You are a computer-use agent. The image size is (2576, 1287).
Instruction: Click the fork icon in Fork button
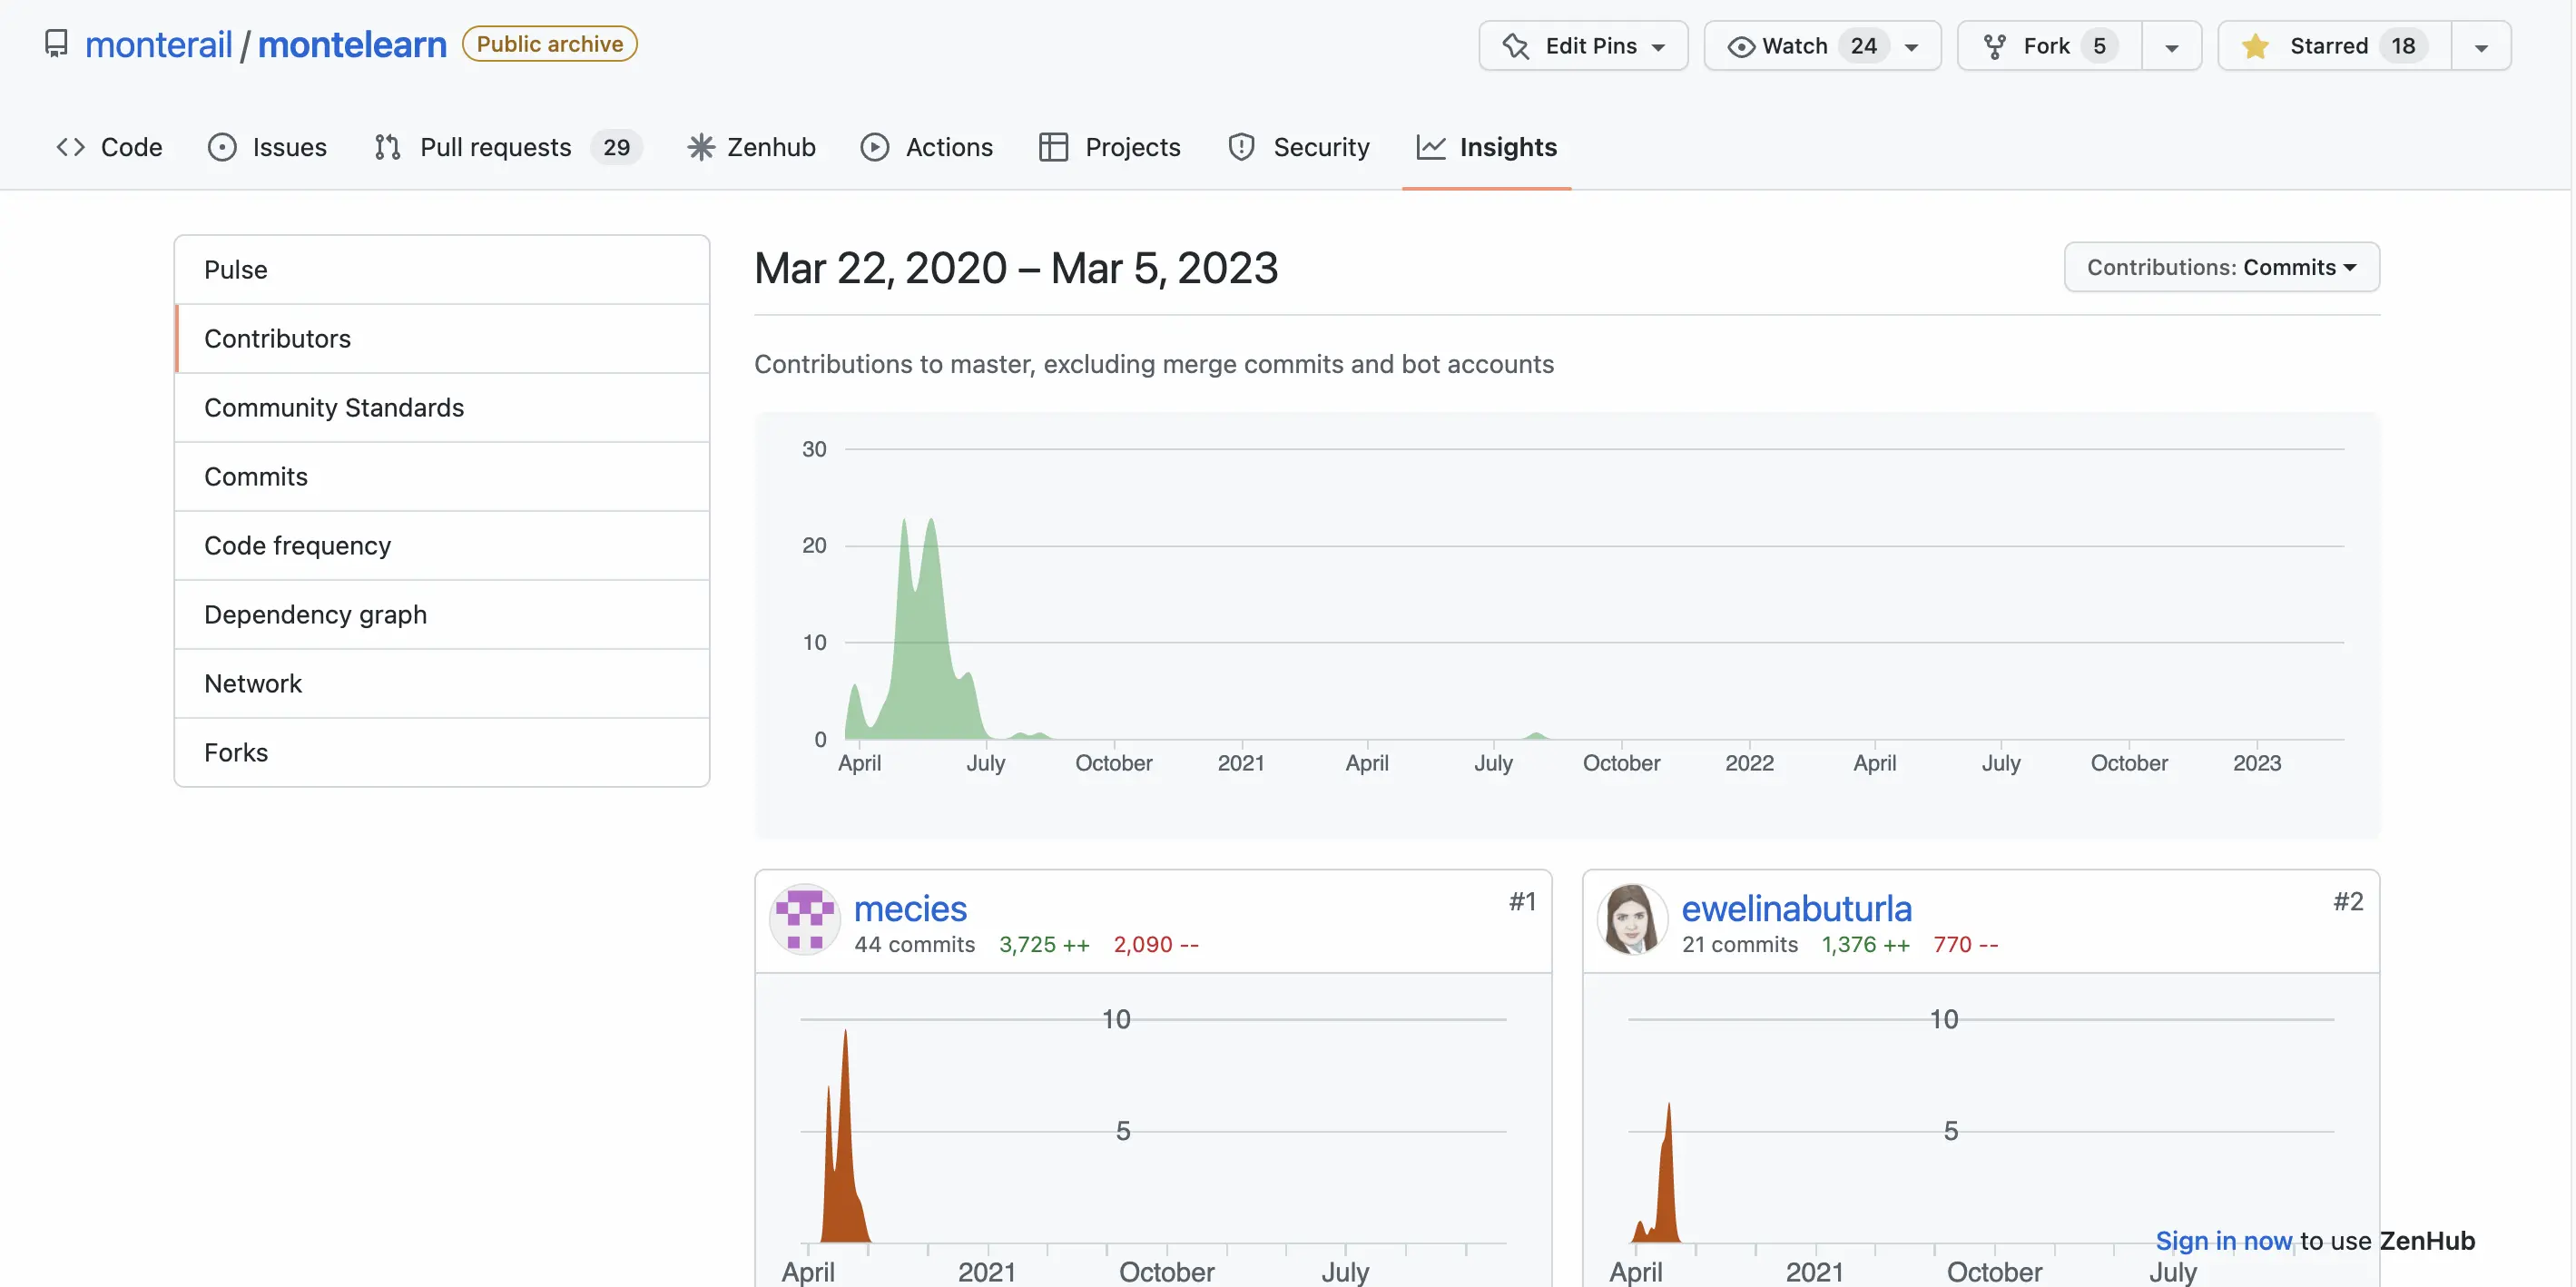coord(1995,46)
